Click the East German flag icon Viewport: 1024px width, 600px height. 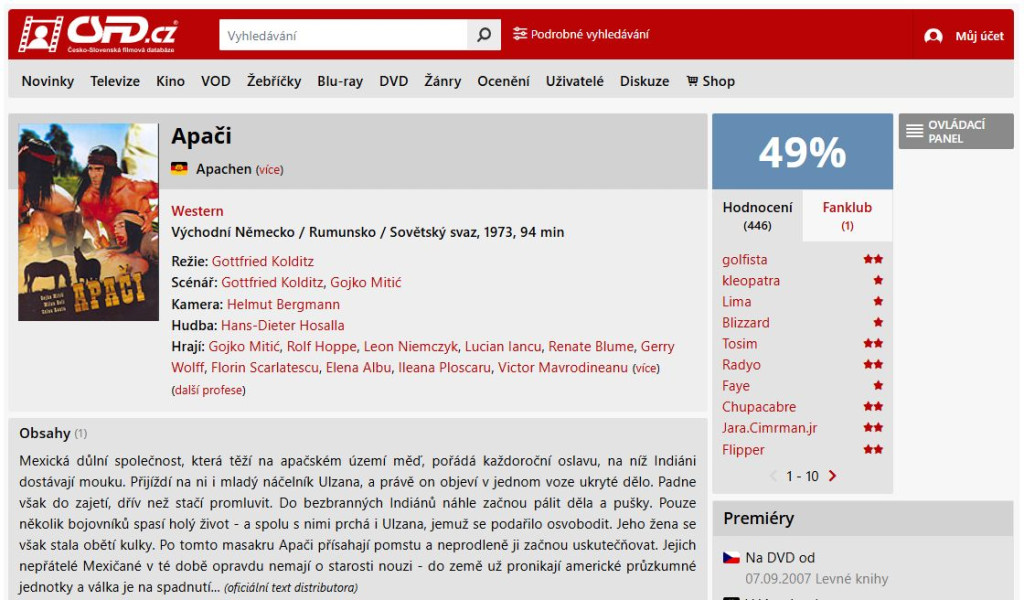click(179, 168)
